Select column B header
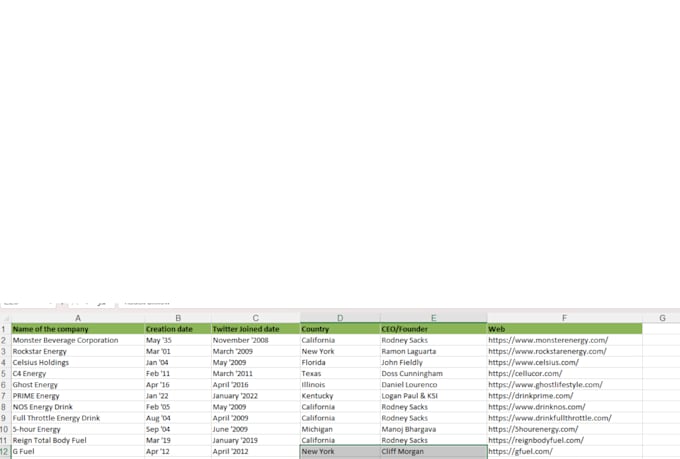This screenshot has width=680, height=459. (x=178, y=318)
